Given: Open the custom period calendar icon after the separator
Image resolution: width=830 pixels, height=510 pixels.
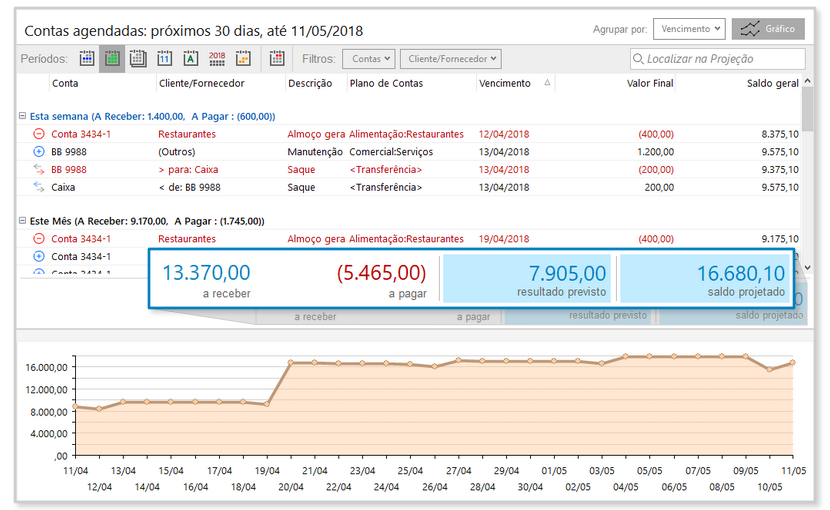Looking at the screenshot, I should click(277, 59).
